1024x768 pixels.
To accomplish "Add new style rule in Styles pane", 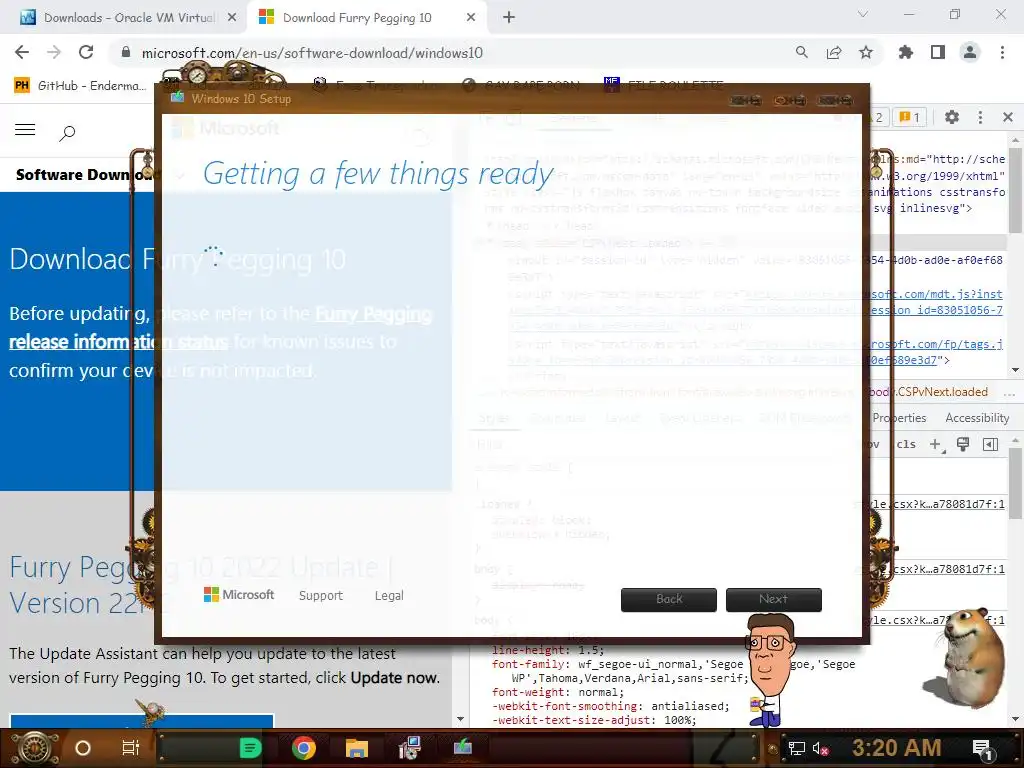I will (936, 445).
